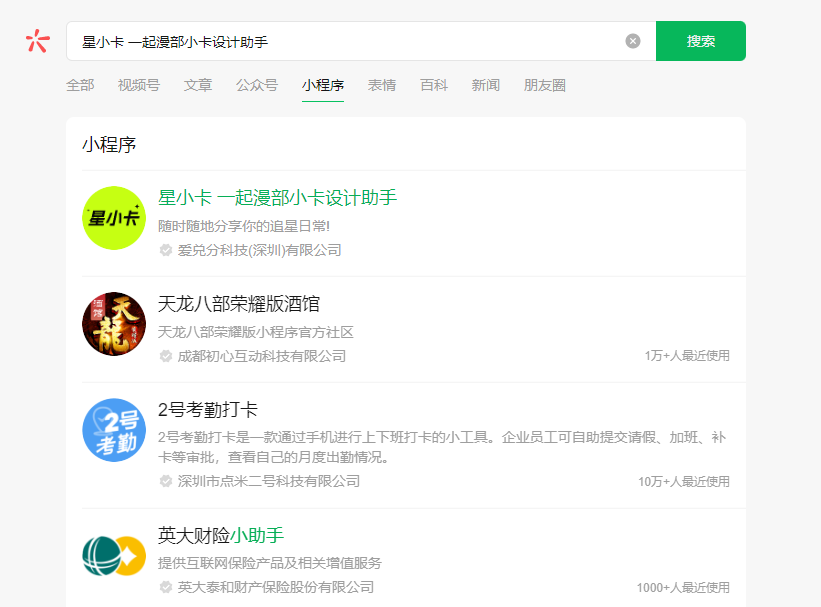Switch to the 新闻 tab
Image resolution: width=821 pixels, height=607 pixels.
pos(485,85)
